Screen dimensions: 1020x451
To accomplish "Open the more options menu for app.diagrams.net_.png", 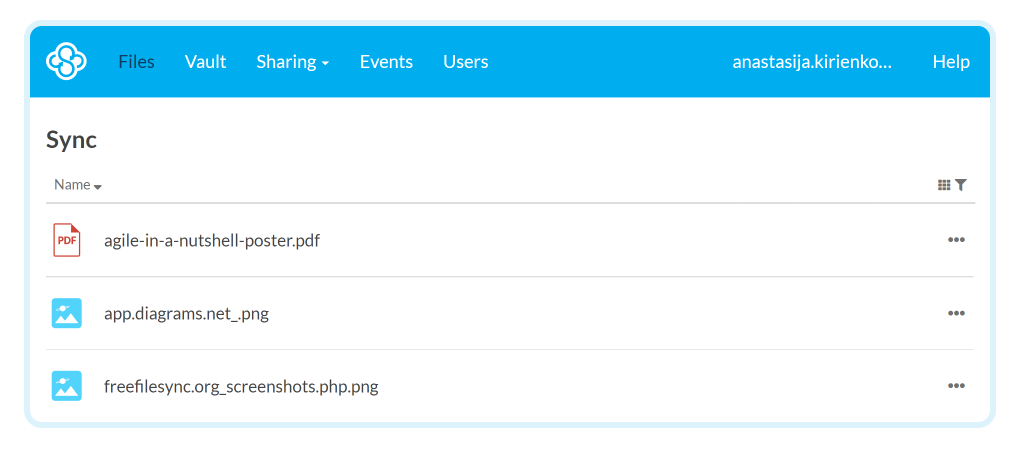I will (956, 313).
